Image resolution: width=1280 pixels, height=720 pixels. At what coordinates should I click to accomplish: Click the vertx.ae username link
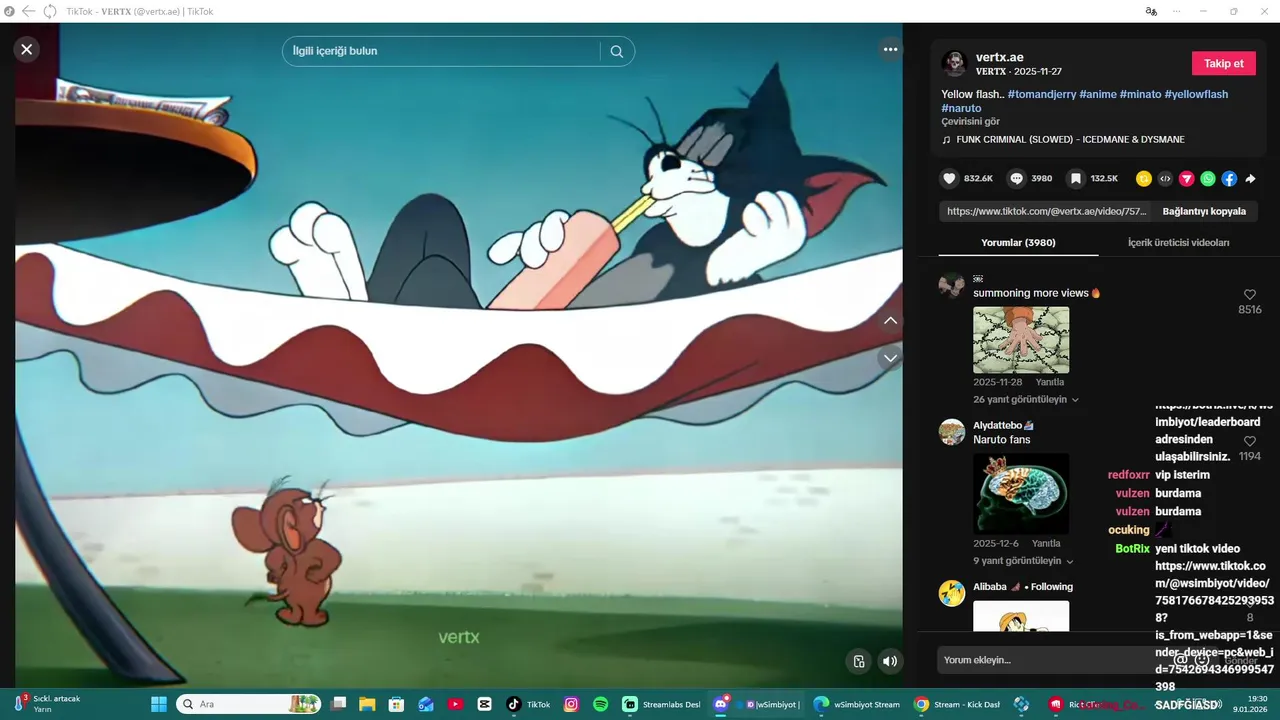[1000, 57]
